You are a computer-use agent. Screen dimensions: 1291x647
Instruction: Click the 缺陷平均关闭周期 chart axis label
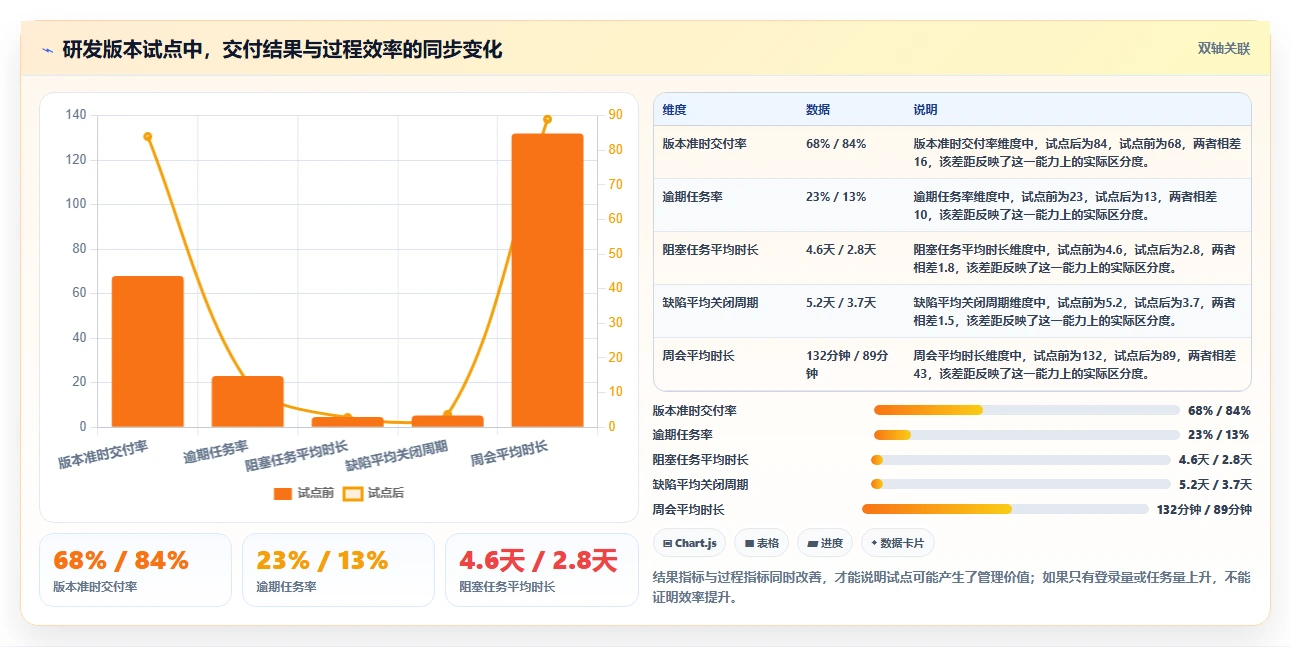(x=396, y=456)
